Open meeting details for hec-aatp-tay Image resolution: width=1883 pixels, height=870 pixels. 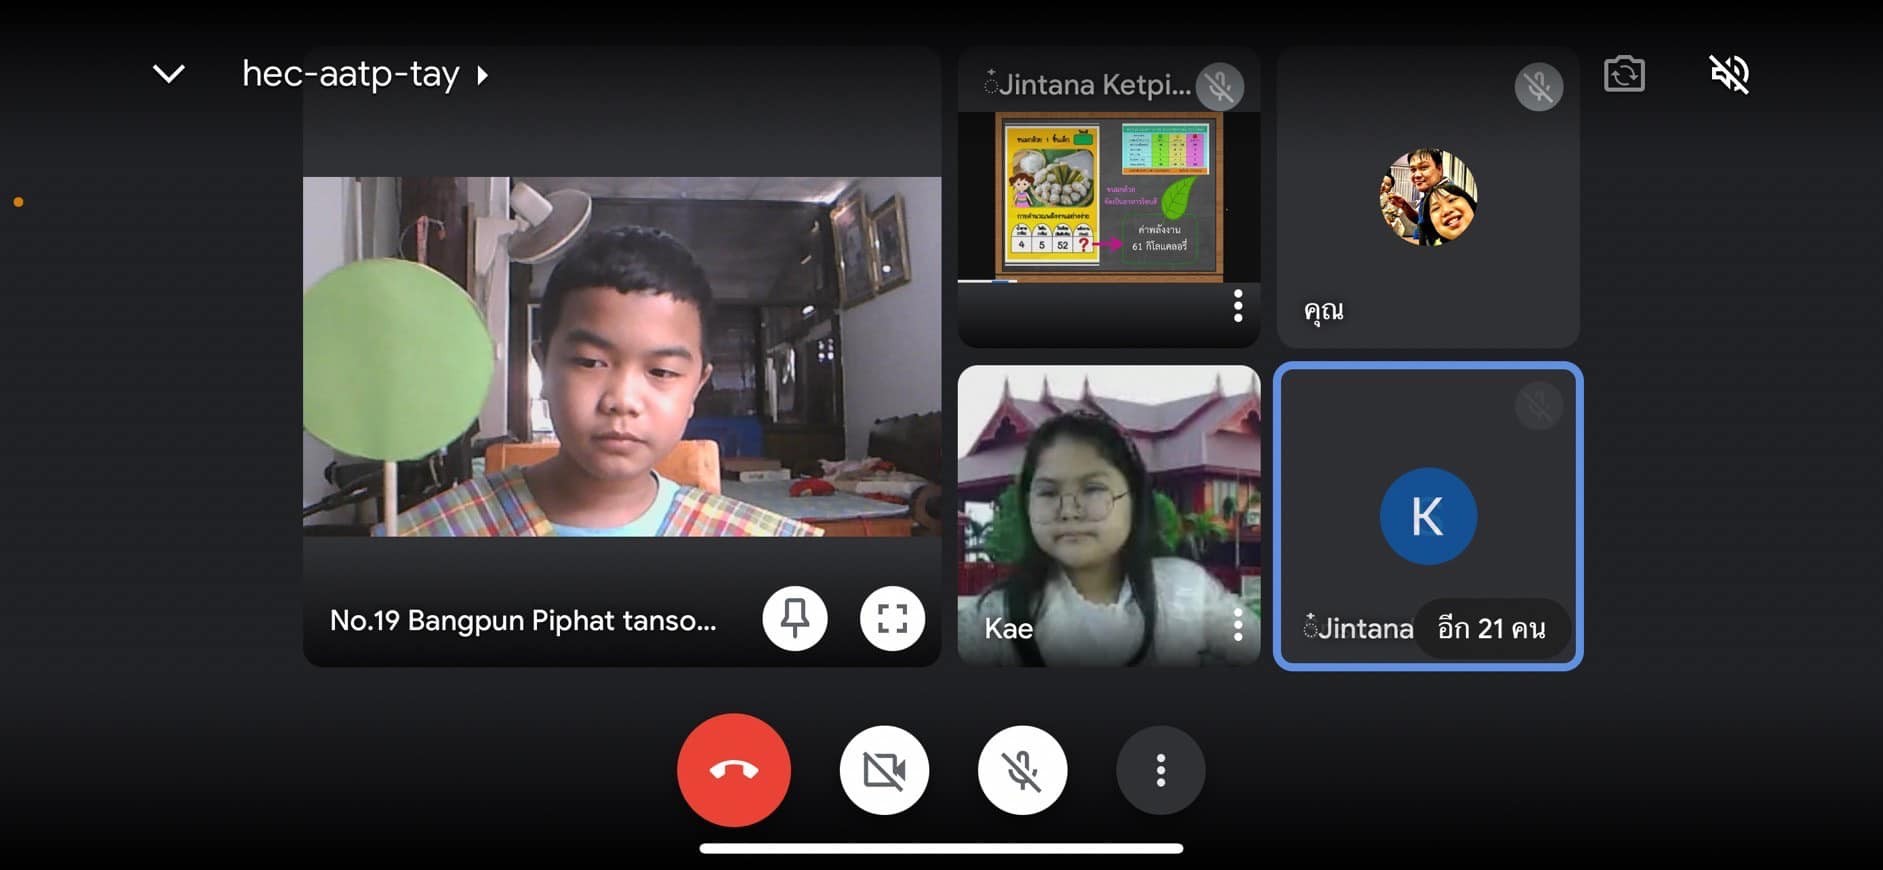(364, 74)
